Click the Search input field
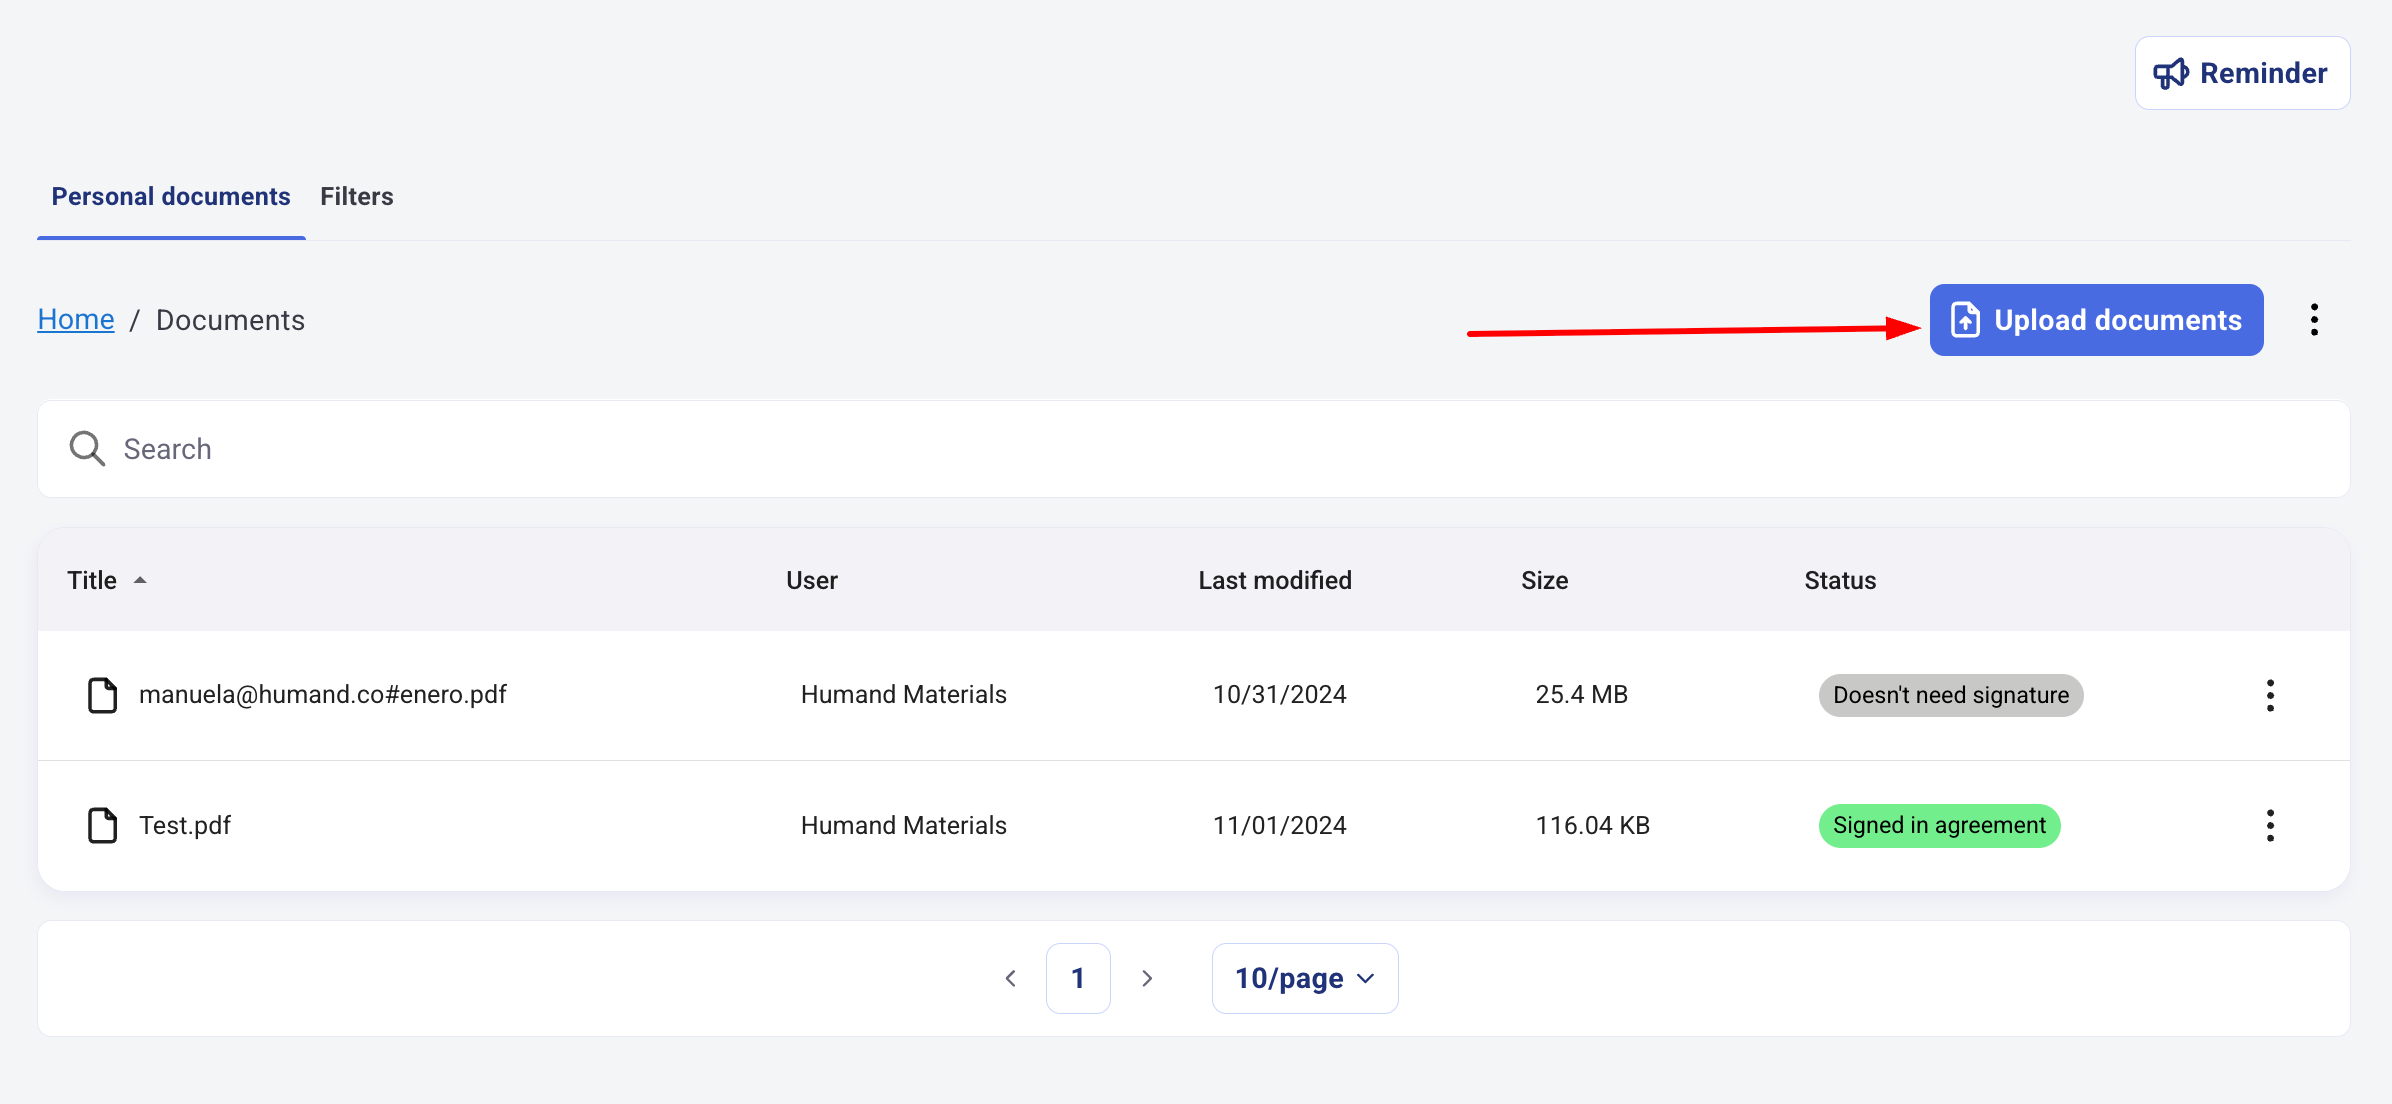This screenshot has width=2392, height=1104. 1200,449
